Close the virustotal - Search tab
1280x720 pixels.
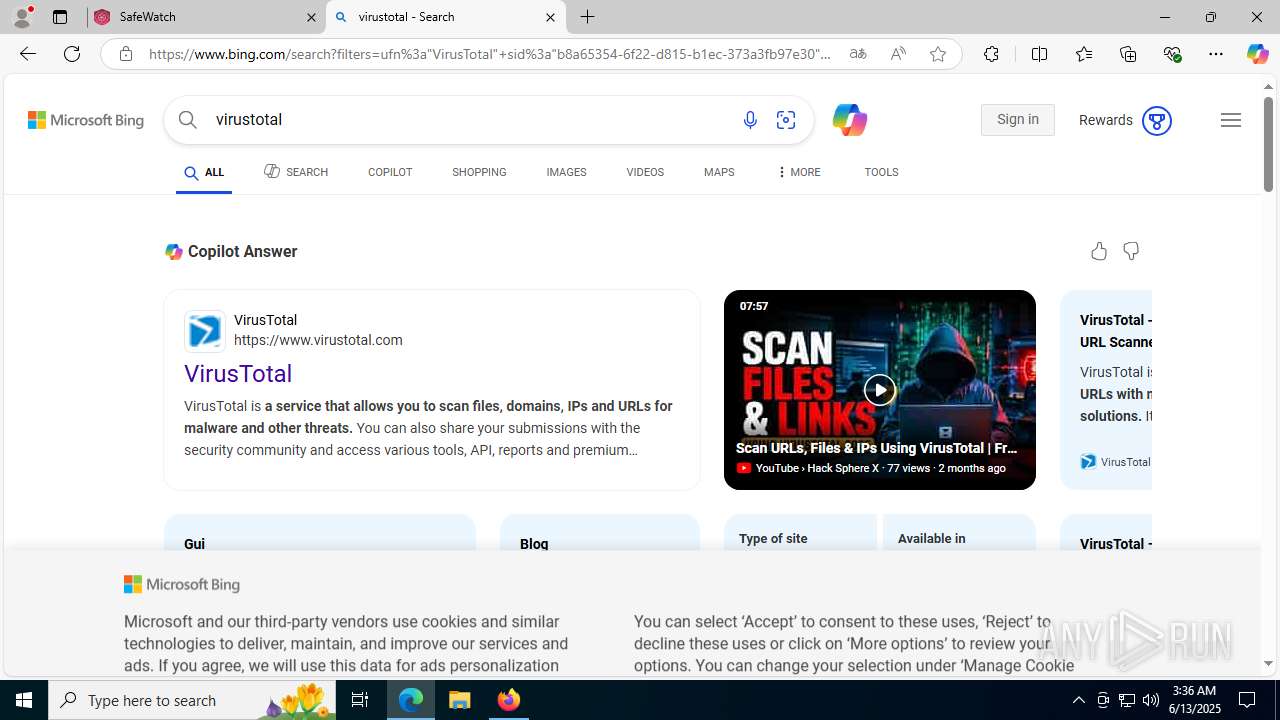pyautogui.click(x=550, y=17)
